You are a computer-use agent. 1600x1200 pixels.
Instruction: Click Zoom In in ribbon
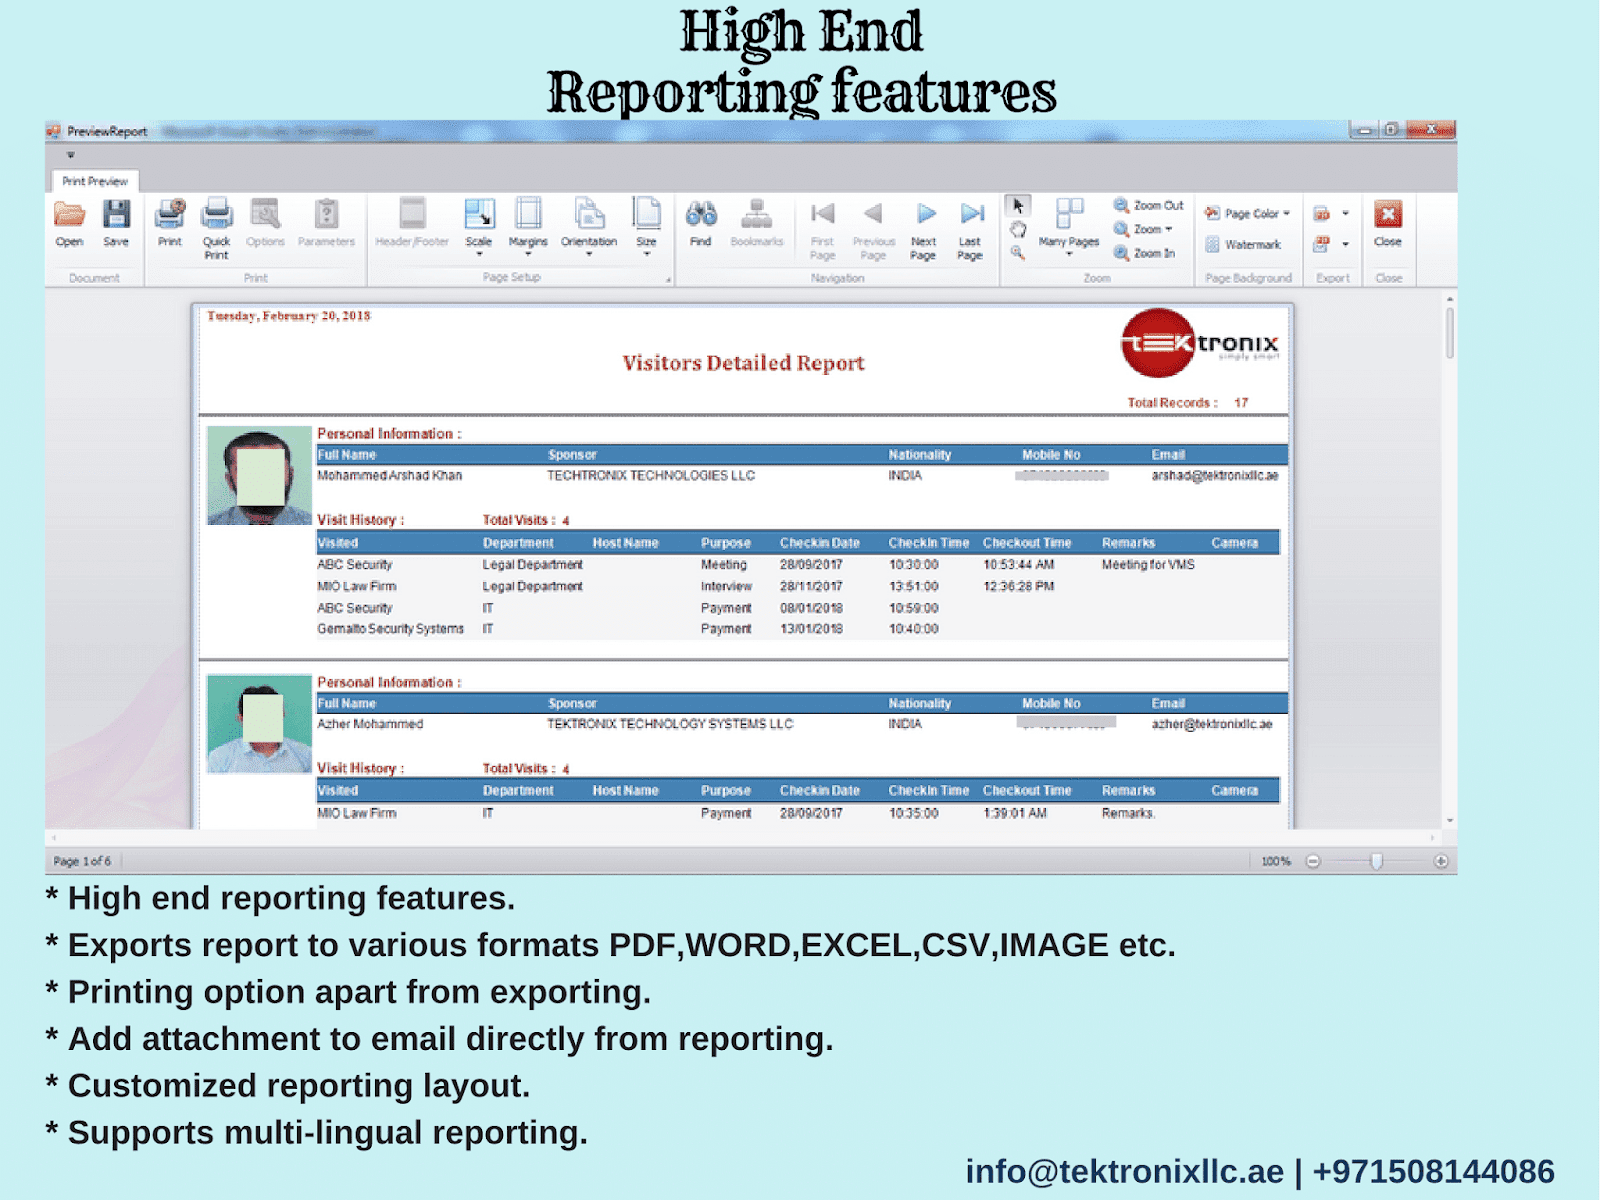tap(1145, 253)
